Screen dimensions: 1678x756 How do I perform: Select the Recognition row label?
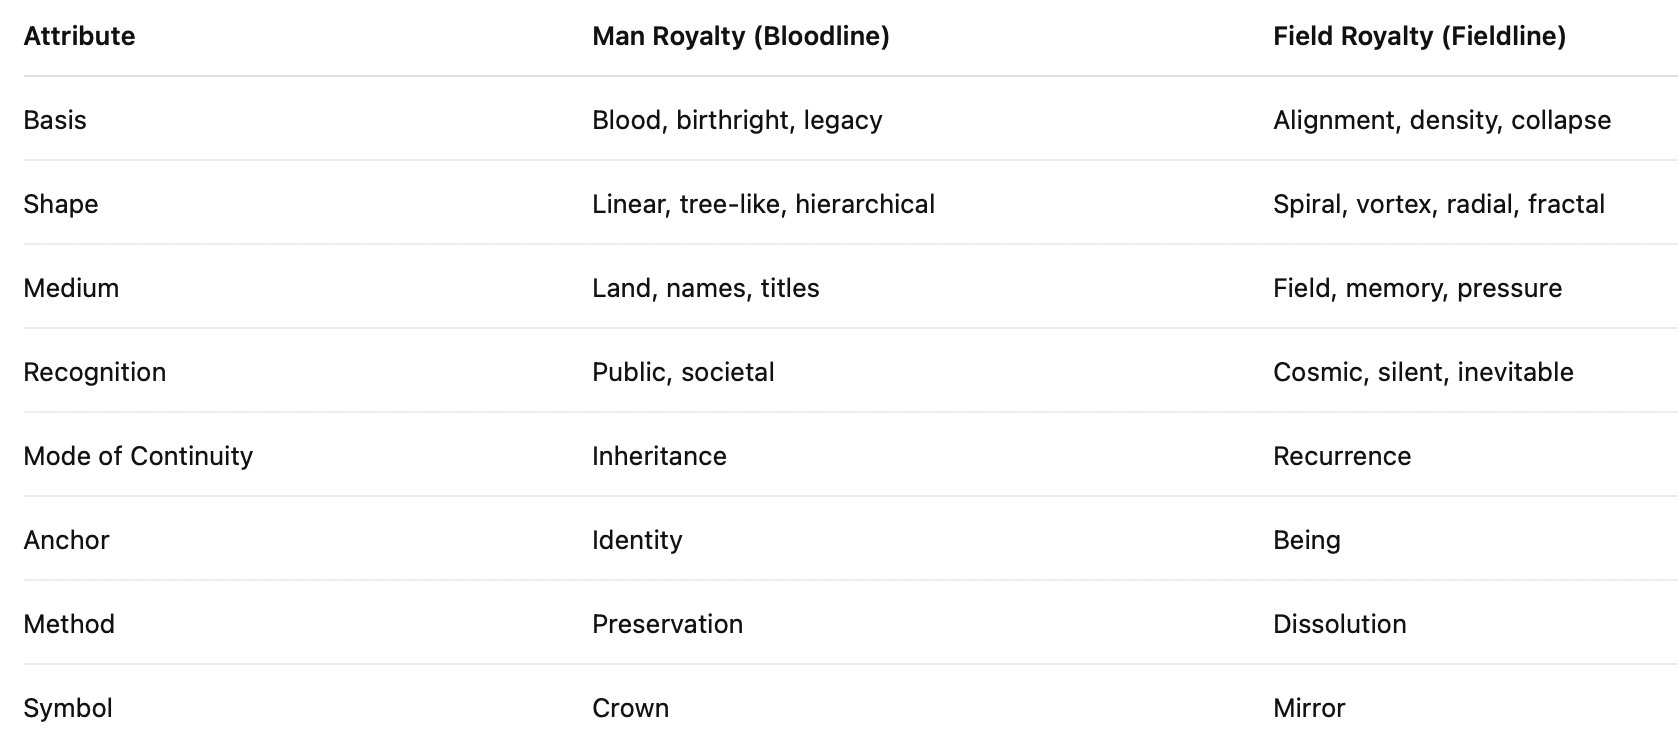coord(95,372)
